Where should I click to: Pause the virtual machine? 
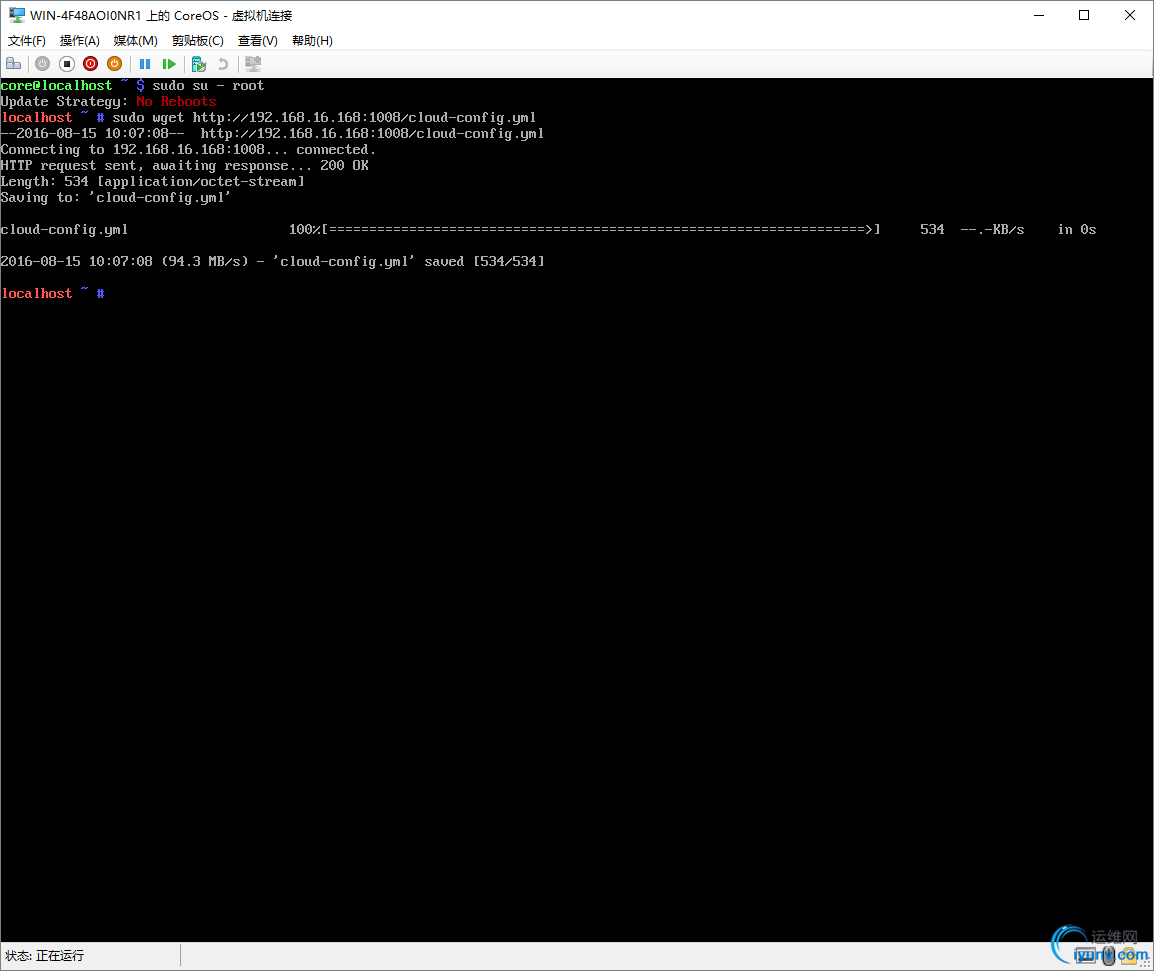pyautogui.click(x=145, y=64)
